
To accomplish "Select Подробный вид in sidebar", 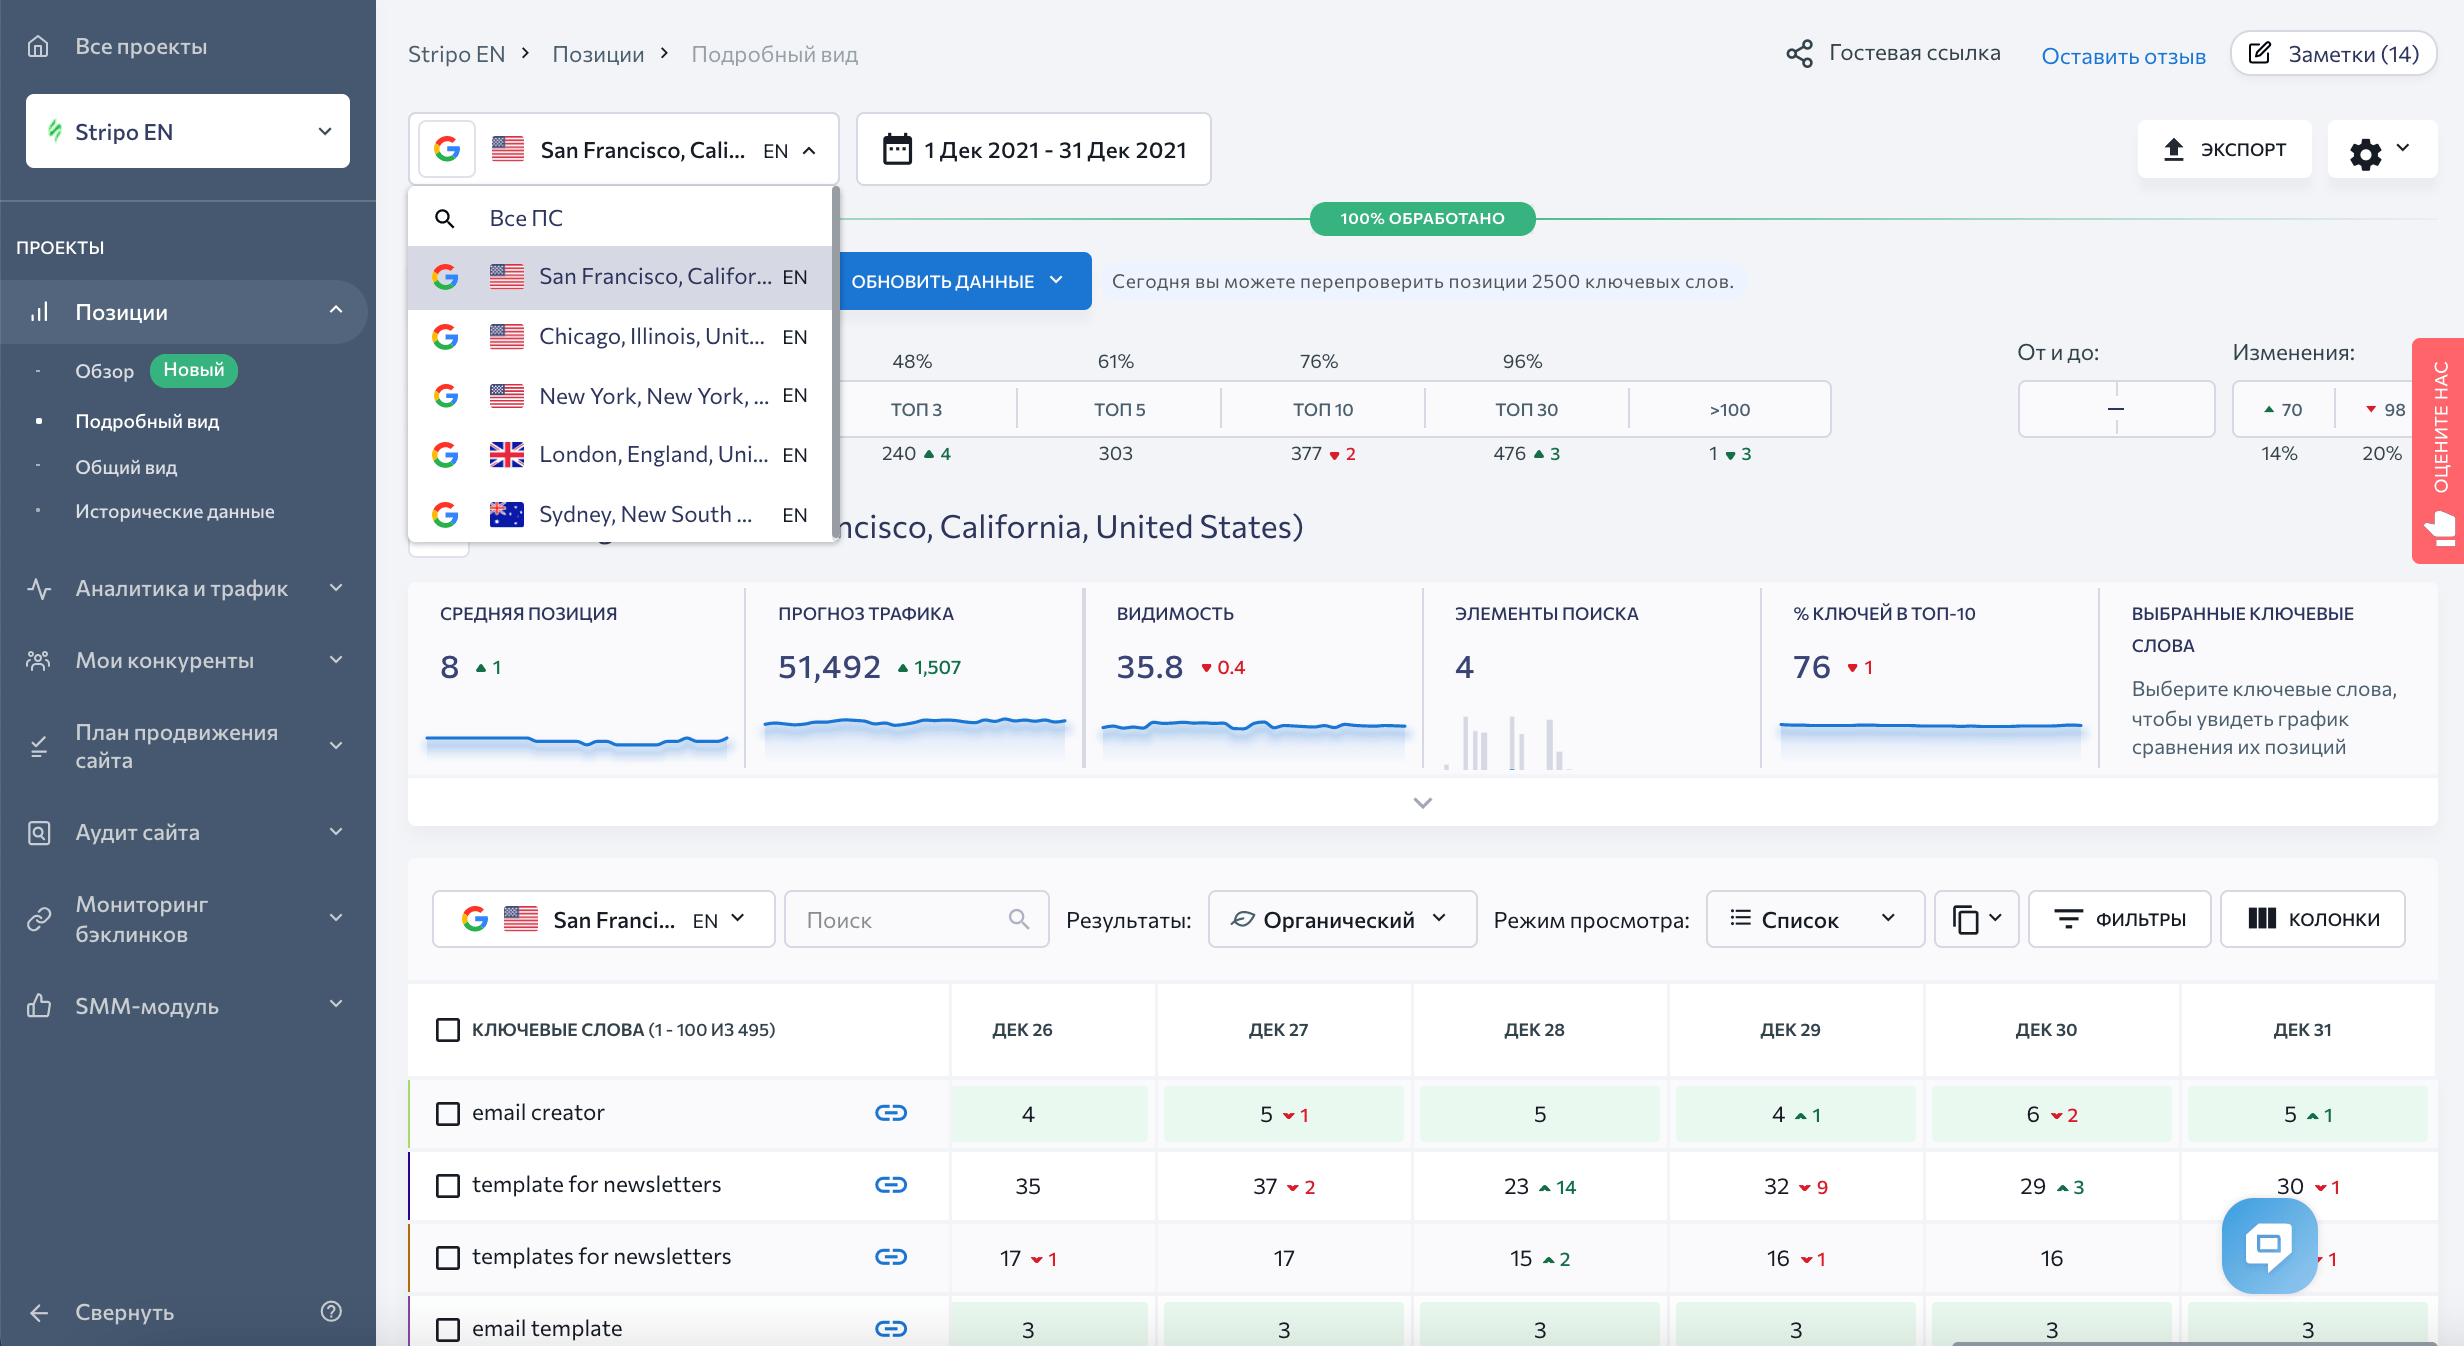I will pyautogui.click(x=147, y=421).
